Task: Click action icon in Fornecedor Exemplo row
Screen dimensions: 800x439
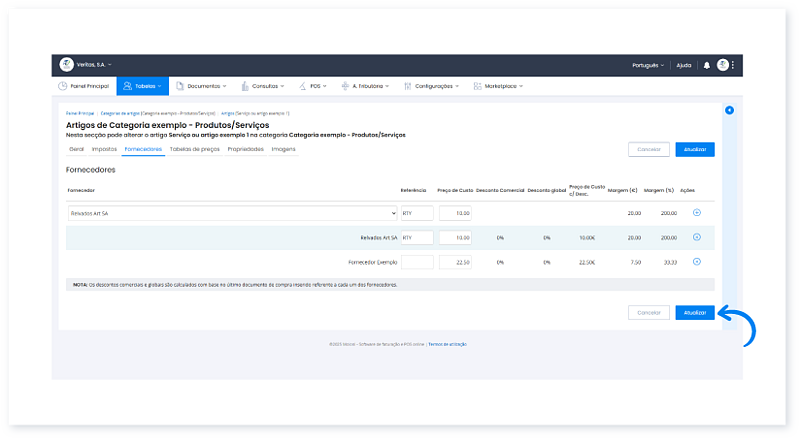Action: (697, 262)
